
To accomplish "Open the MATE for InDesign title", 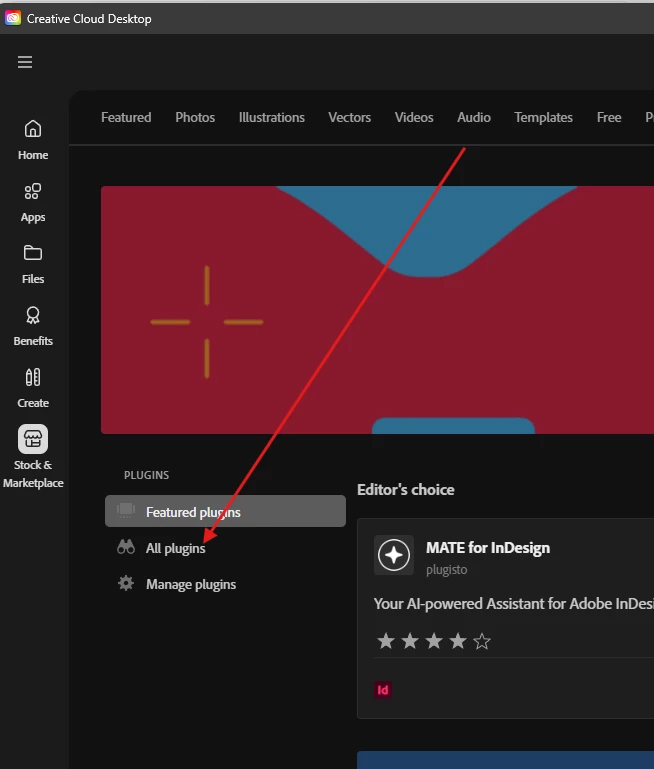I will [488, 547].
